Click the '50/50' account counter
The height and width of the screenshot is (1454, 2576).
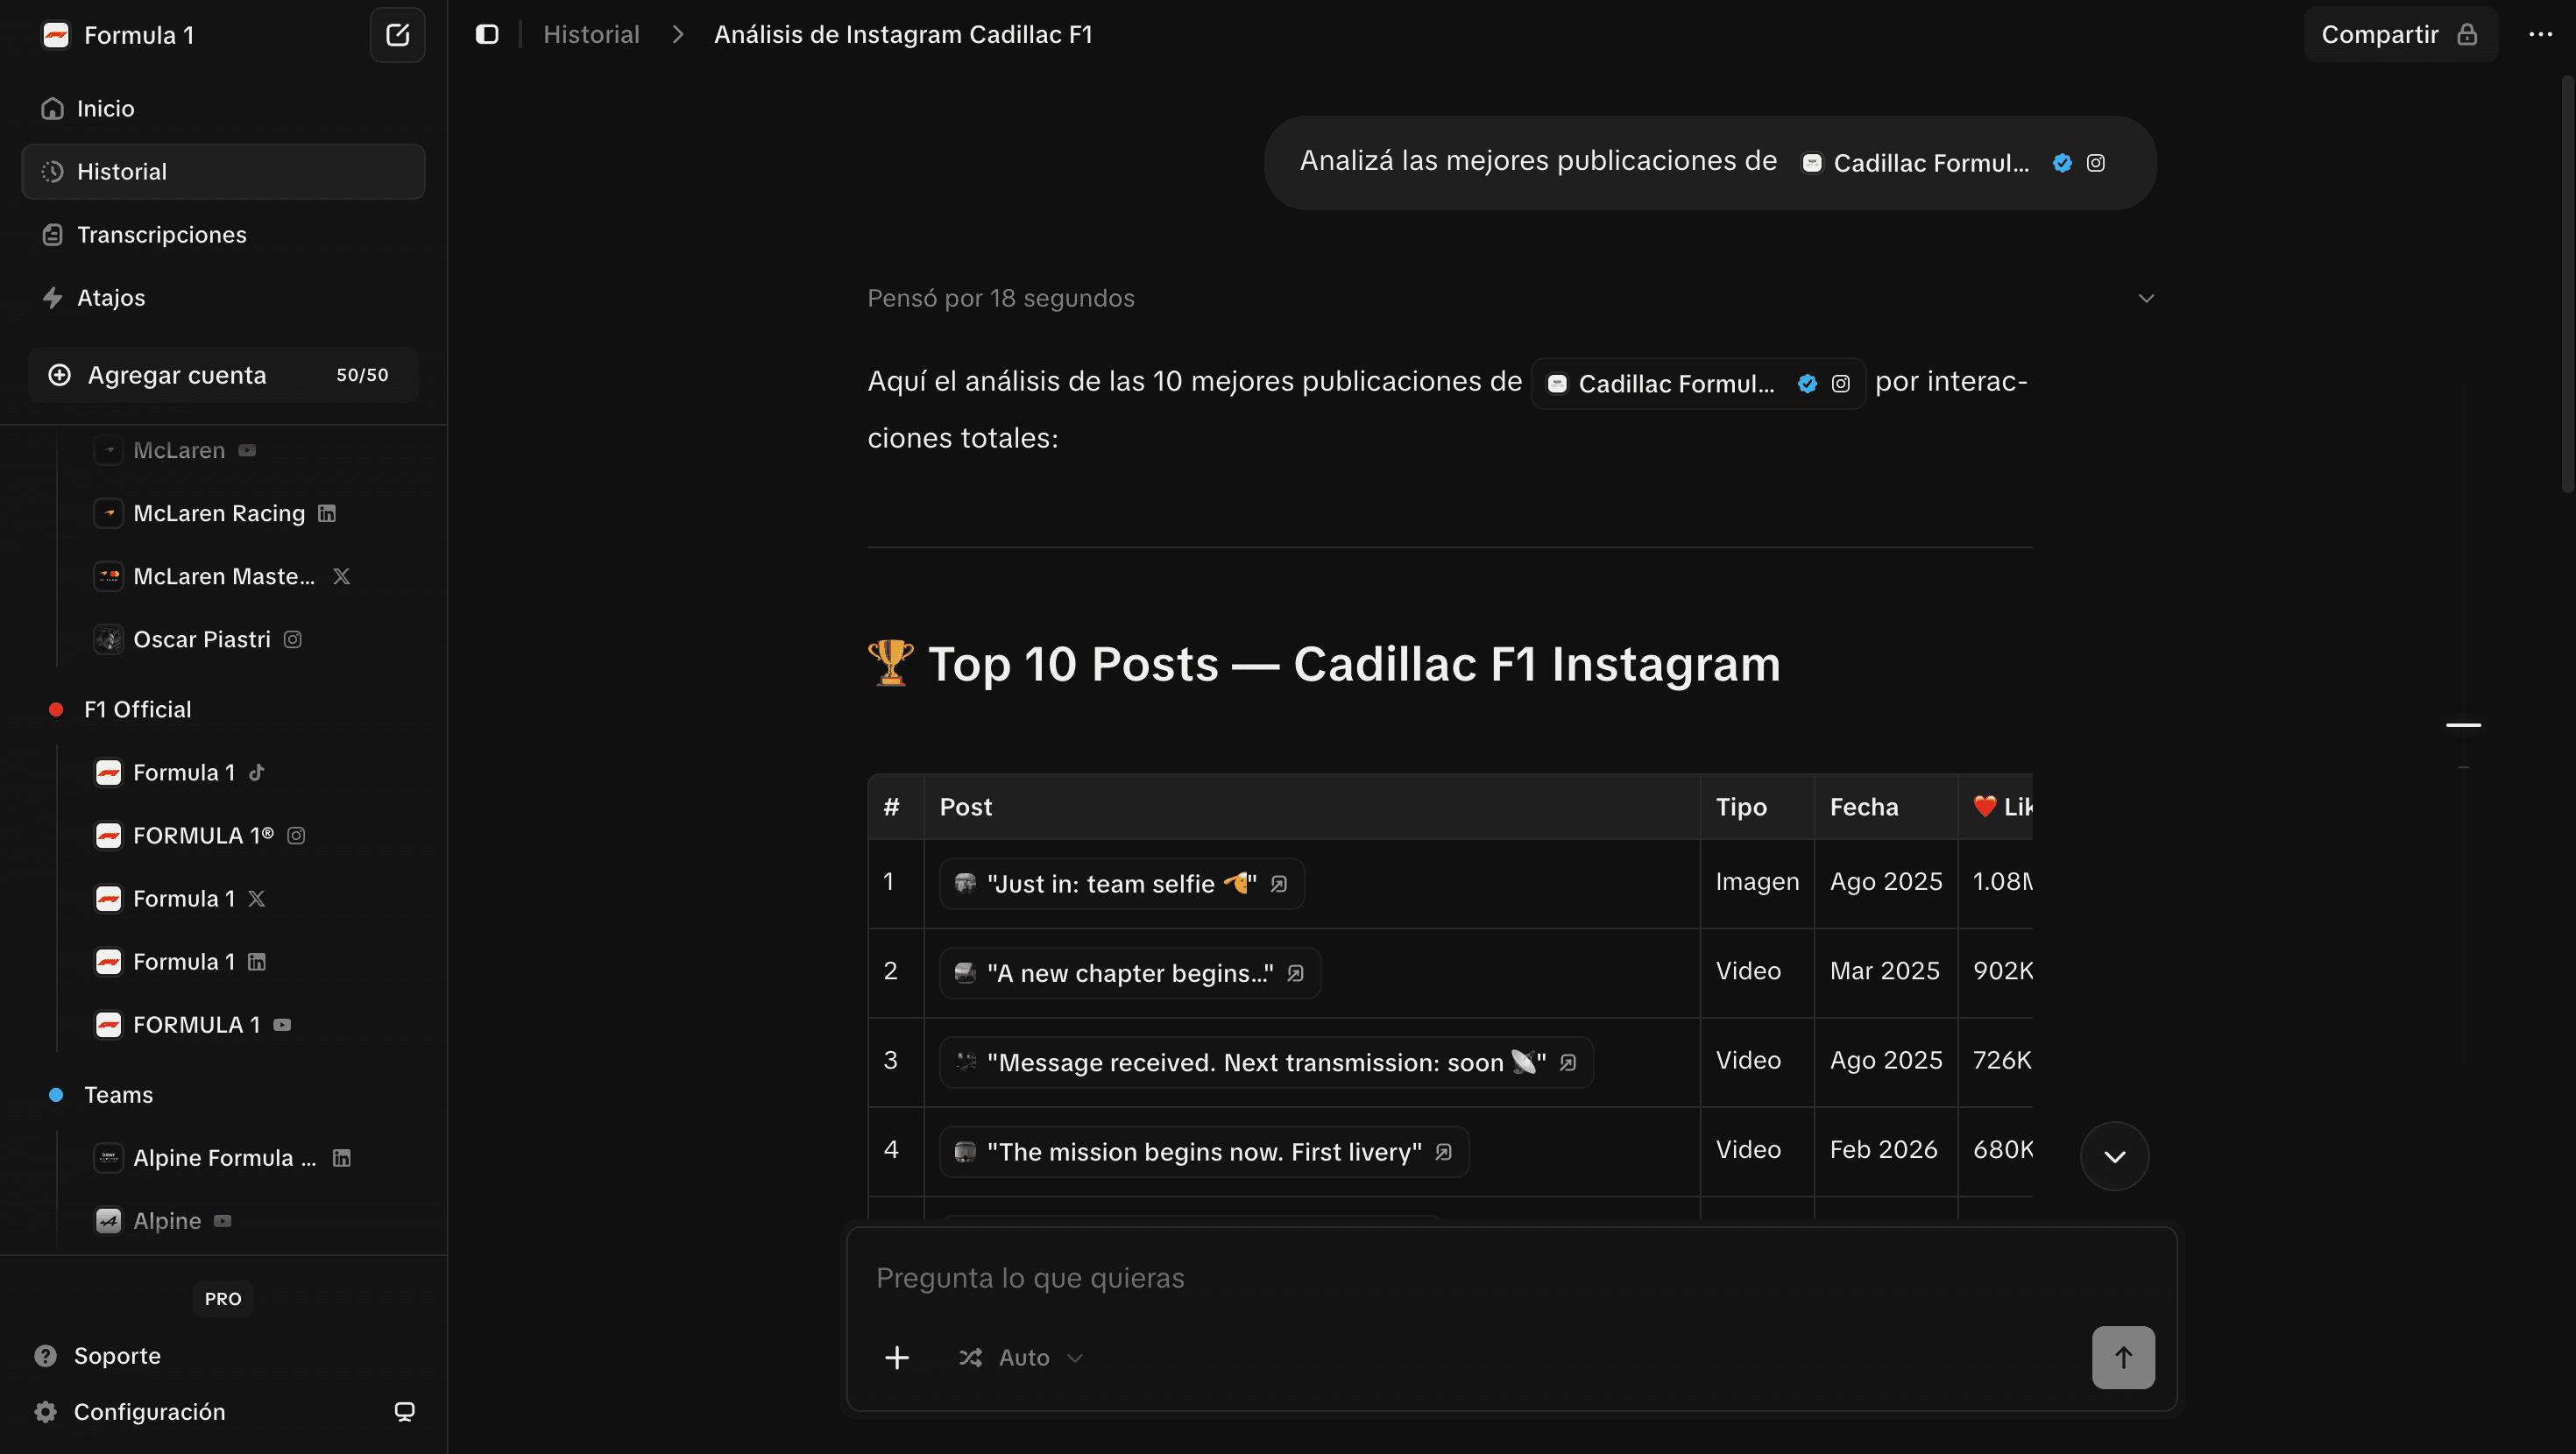[362, 375]
